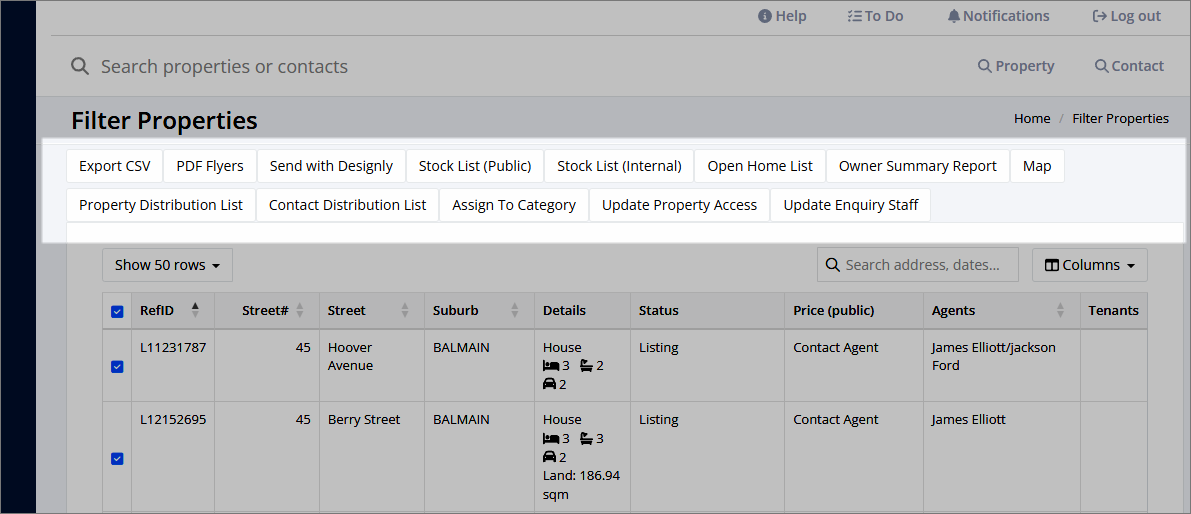
Task: Sort table by RefID arrows
Action: (195, 310)
